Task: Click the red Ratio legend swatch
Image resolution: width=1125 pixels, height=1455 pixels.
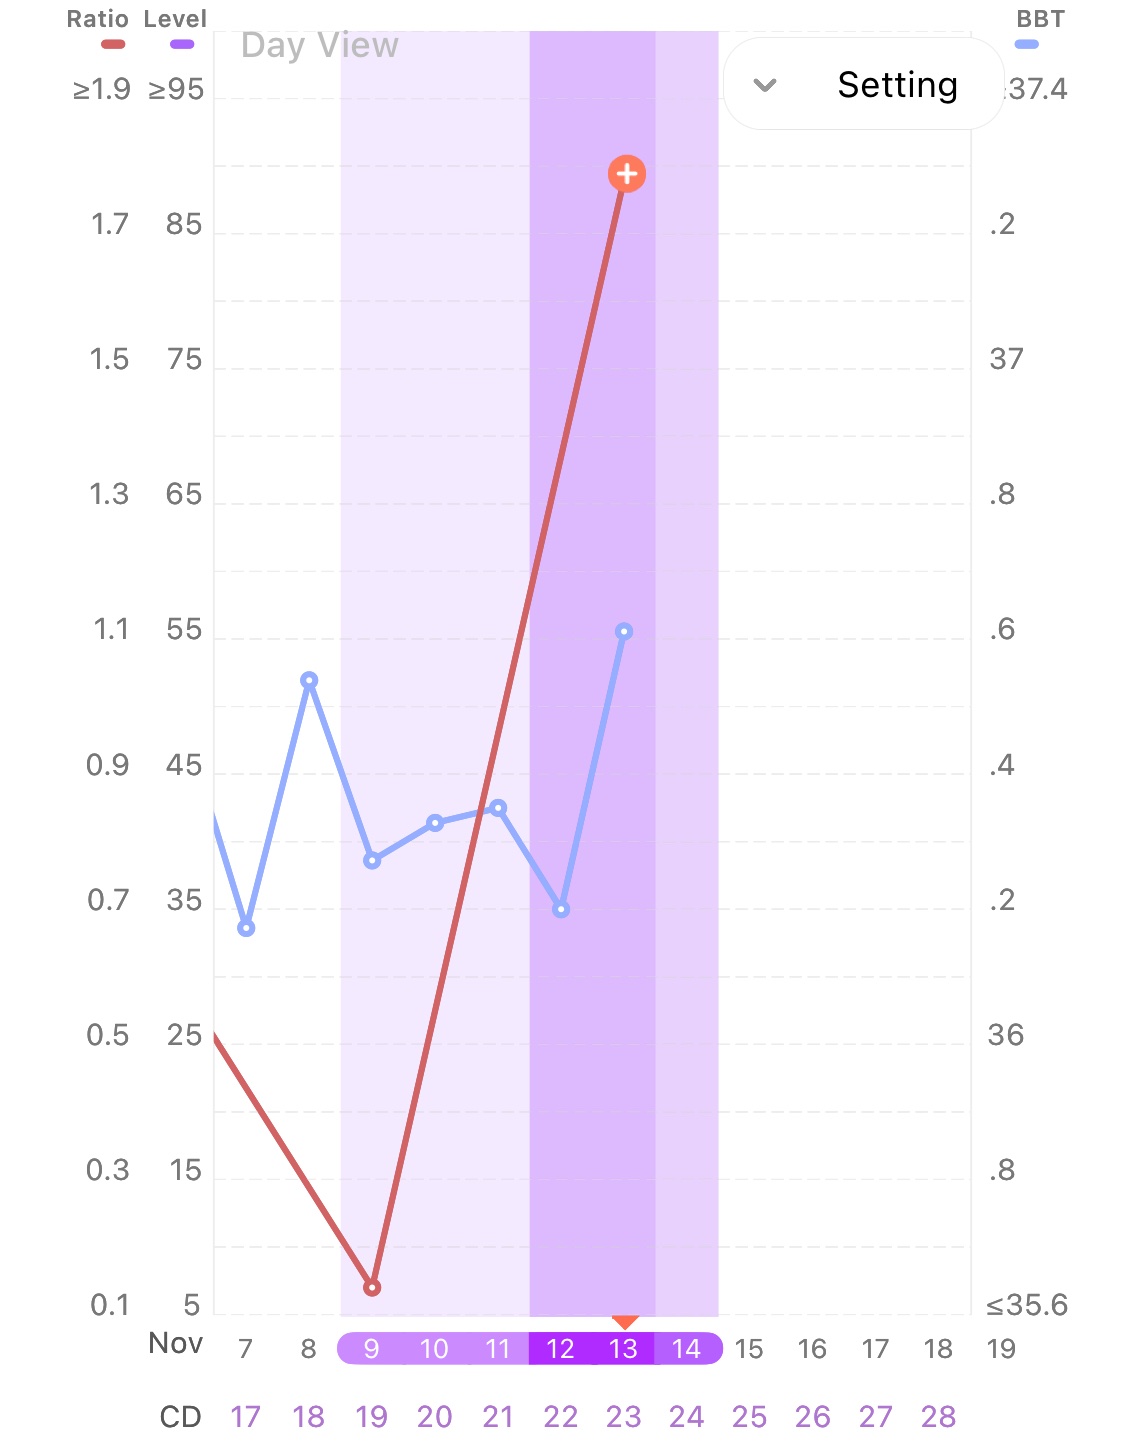Action: coord(113,44)
